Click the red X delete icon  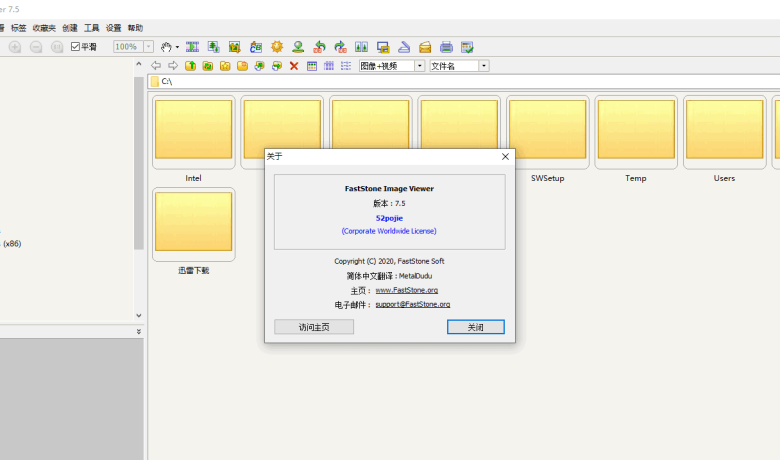click(x=294, y=66)
